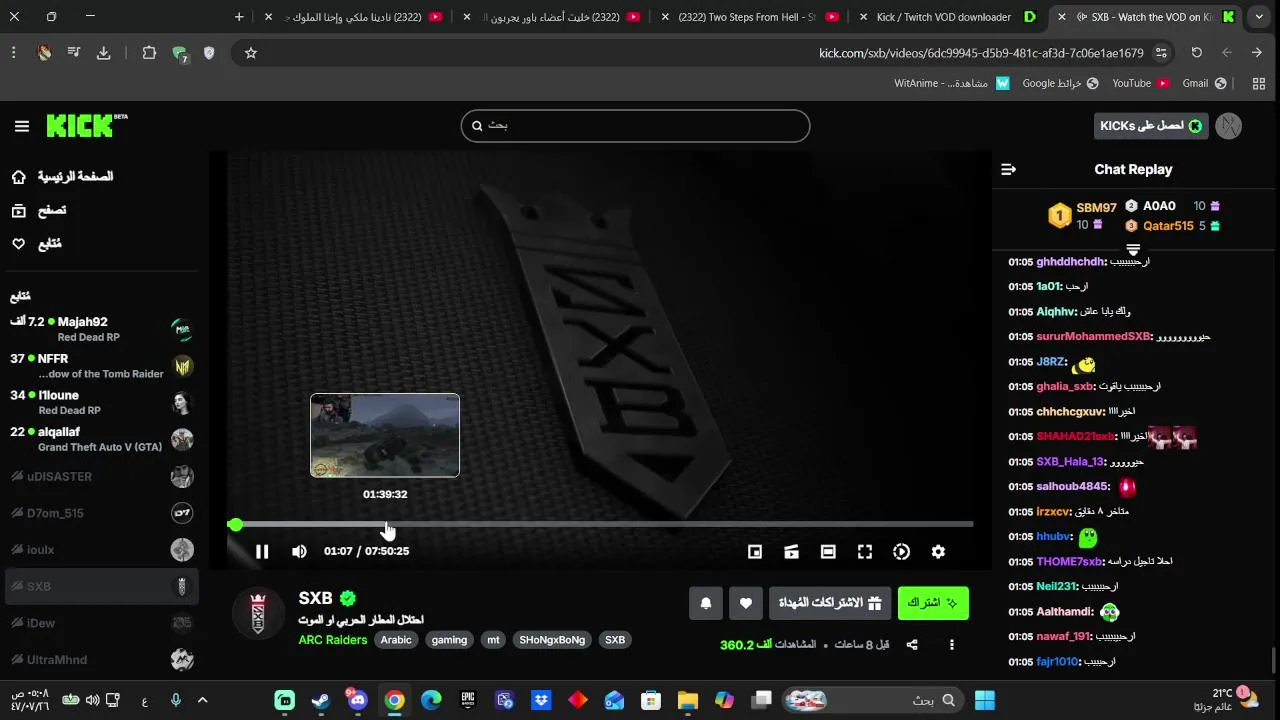Open a new browser tab
Viewport: 1280px width, 720px height.
(239, 17)
